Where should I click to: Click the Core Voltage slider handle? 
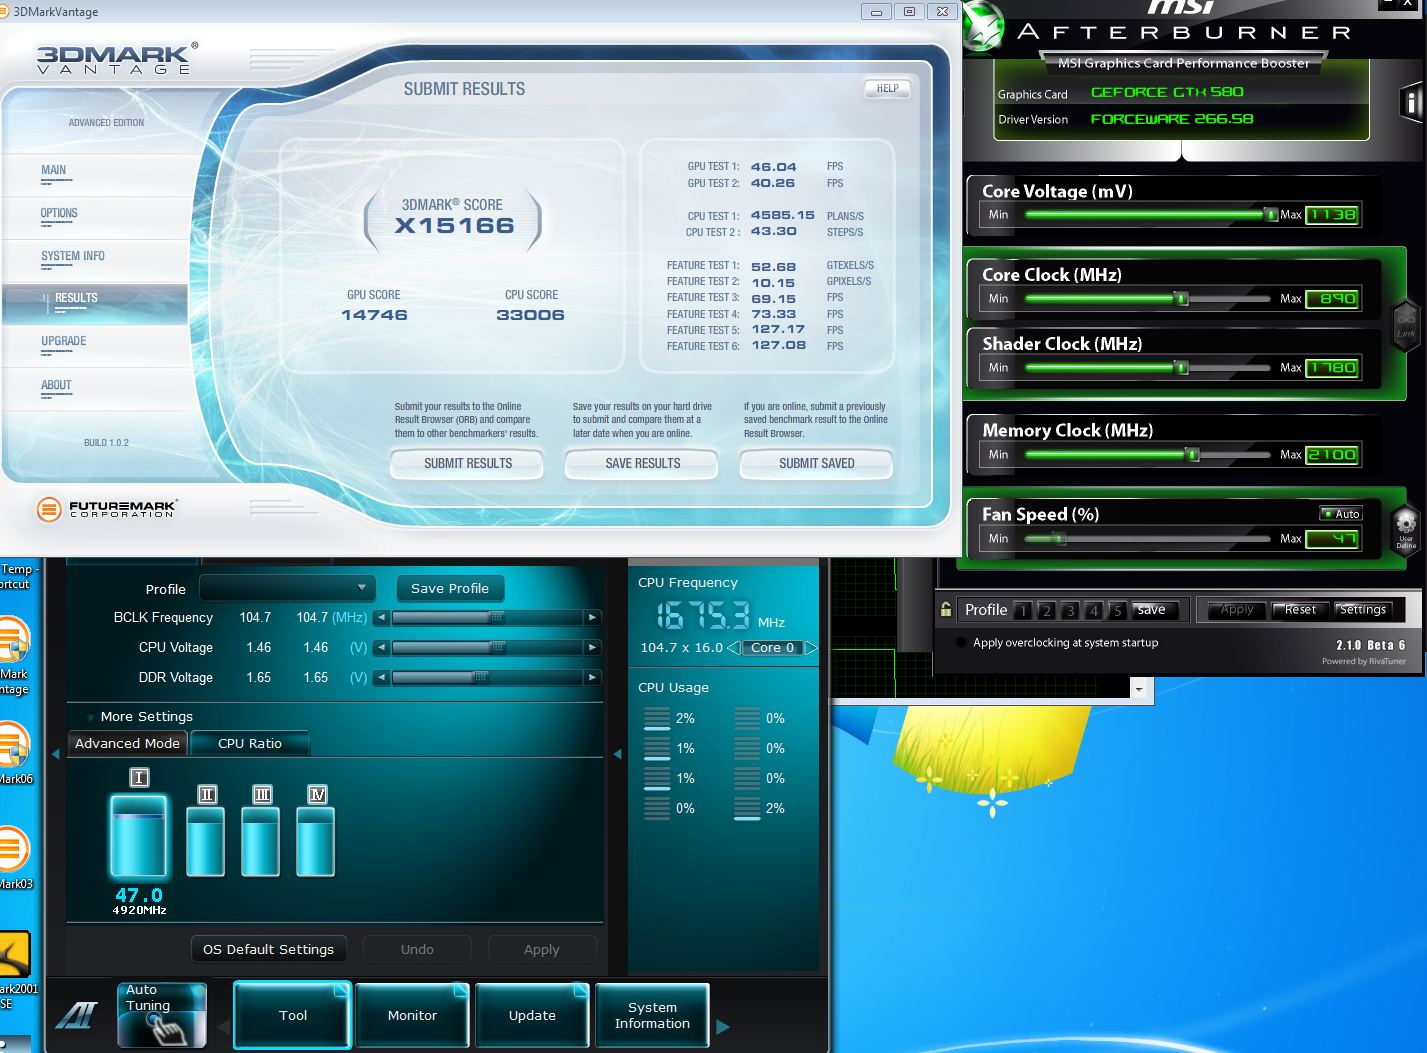point(1270,214)
